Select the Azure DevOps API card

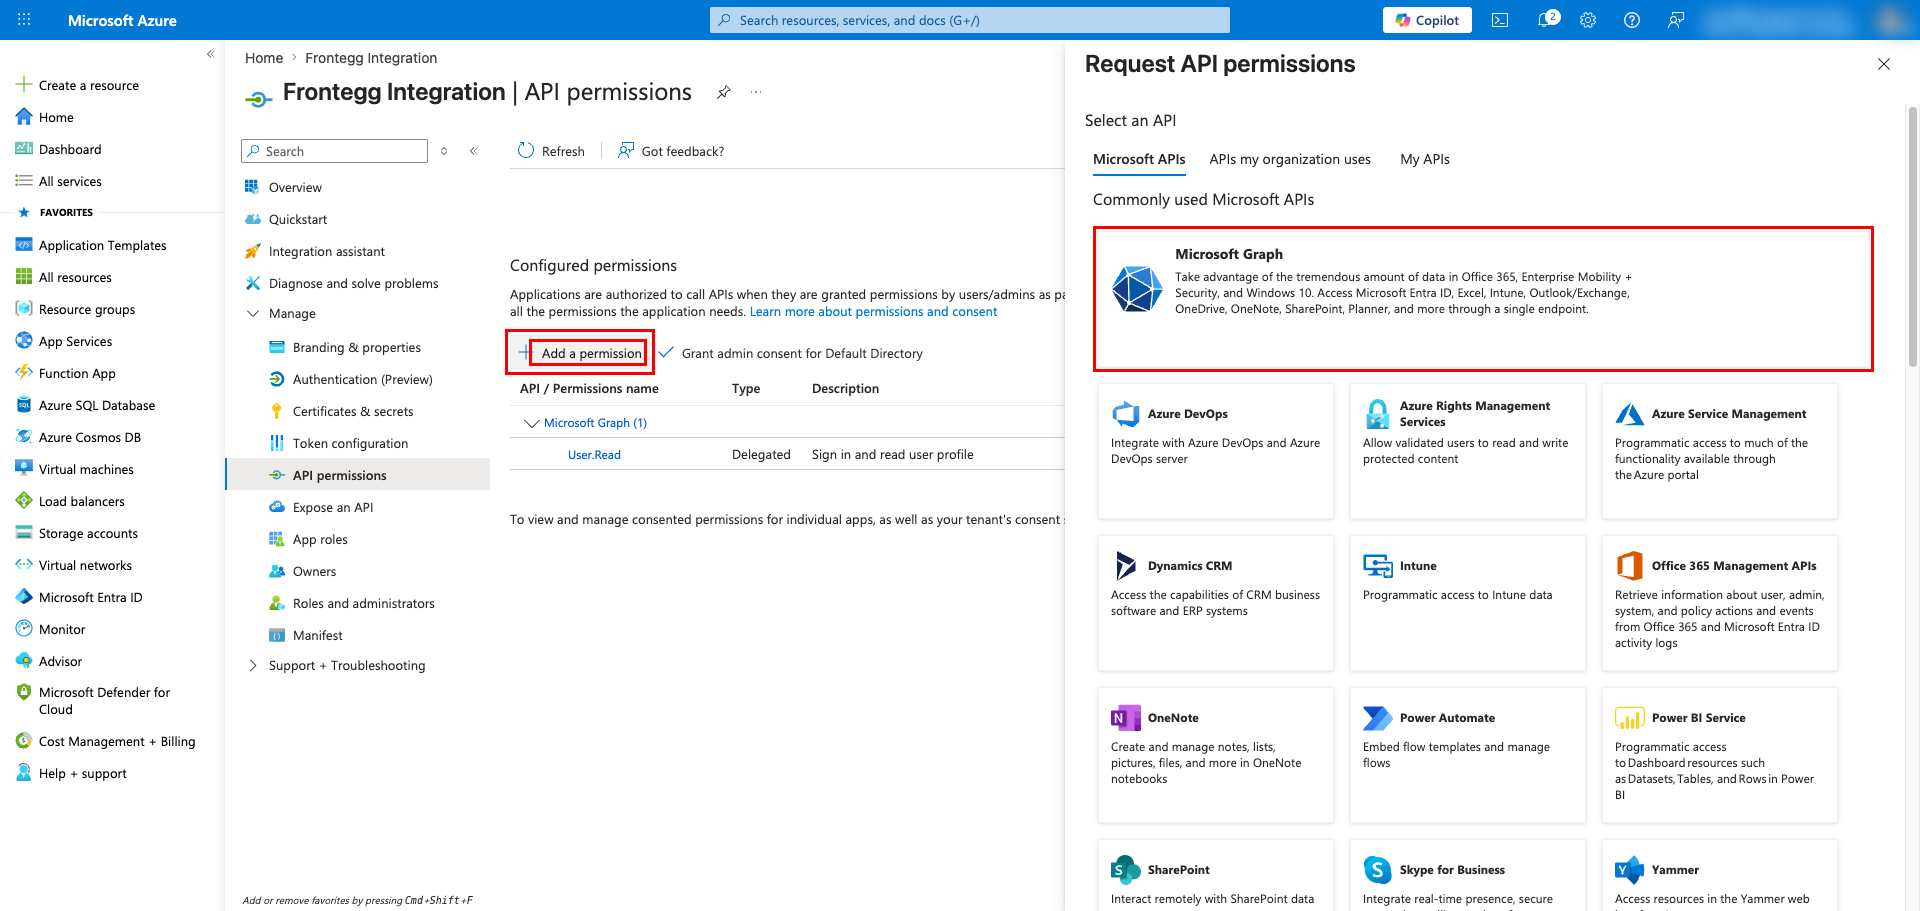(x=1216, y=451)
